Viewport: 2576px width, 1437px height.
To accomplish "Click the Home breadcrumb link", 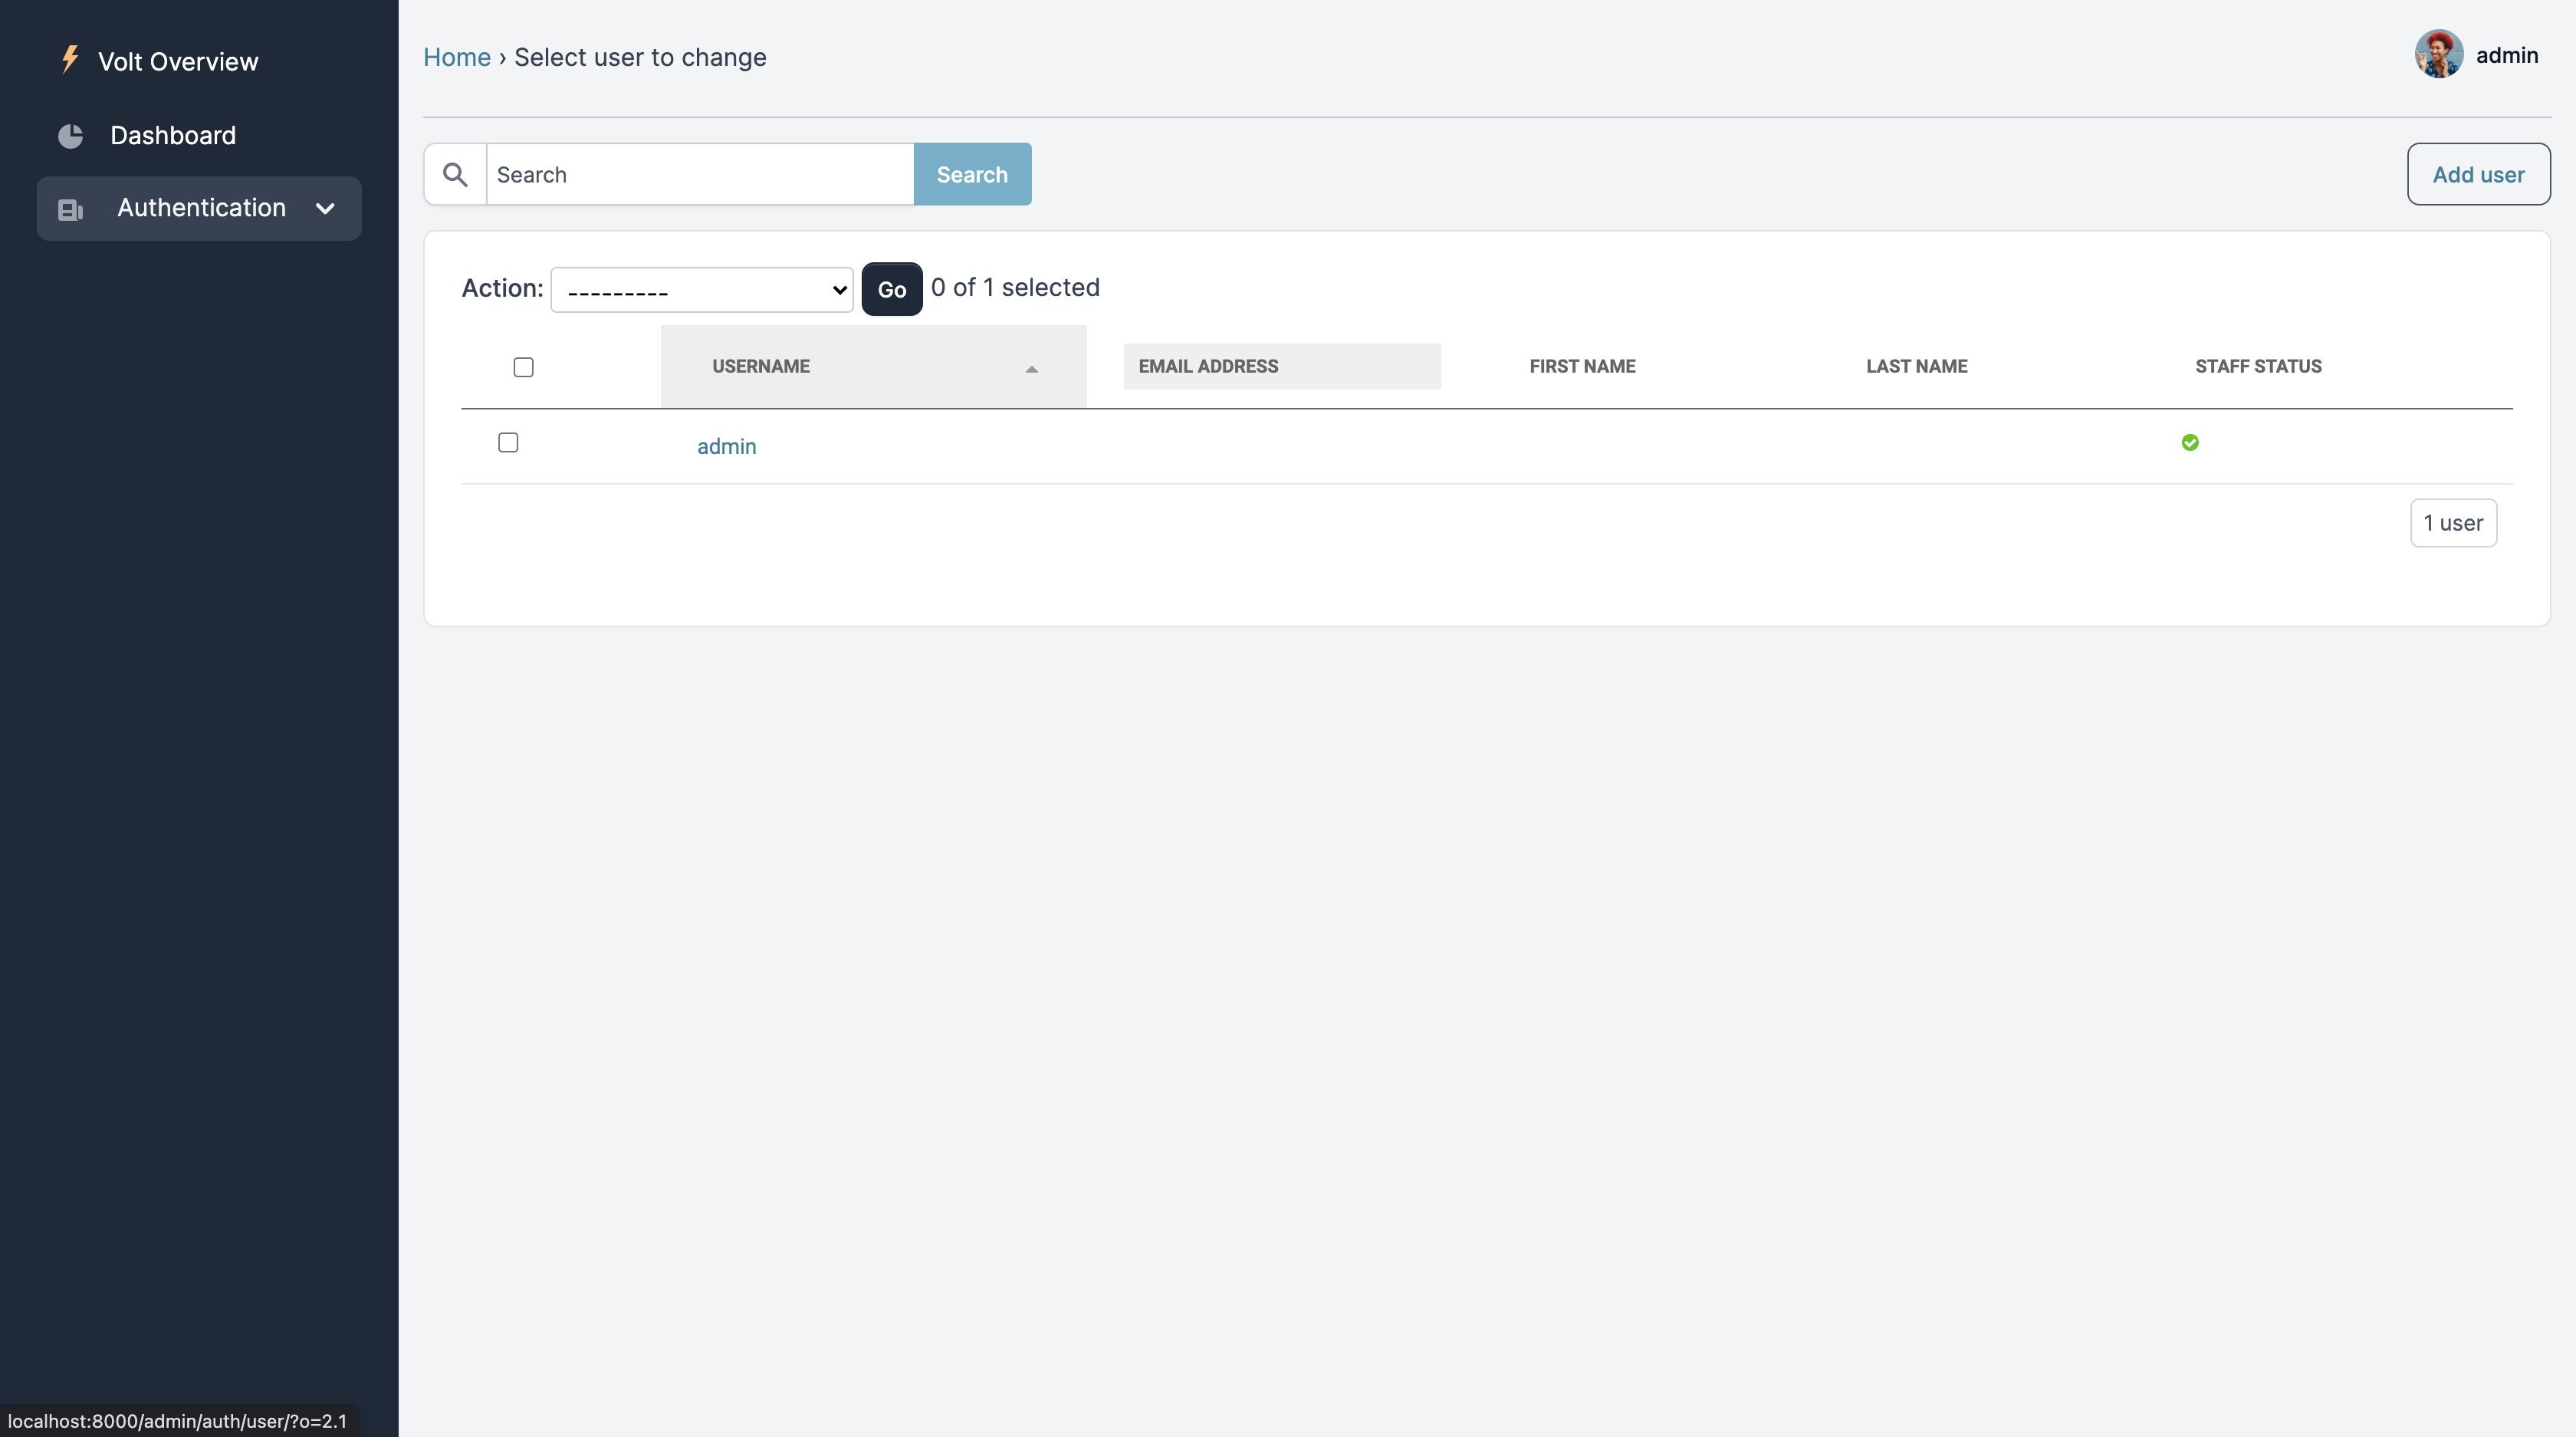I will pyautogui.click(x=457, y=58).
